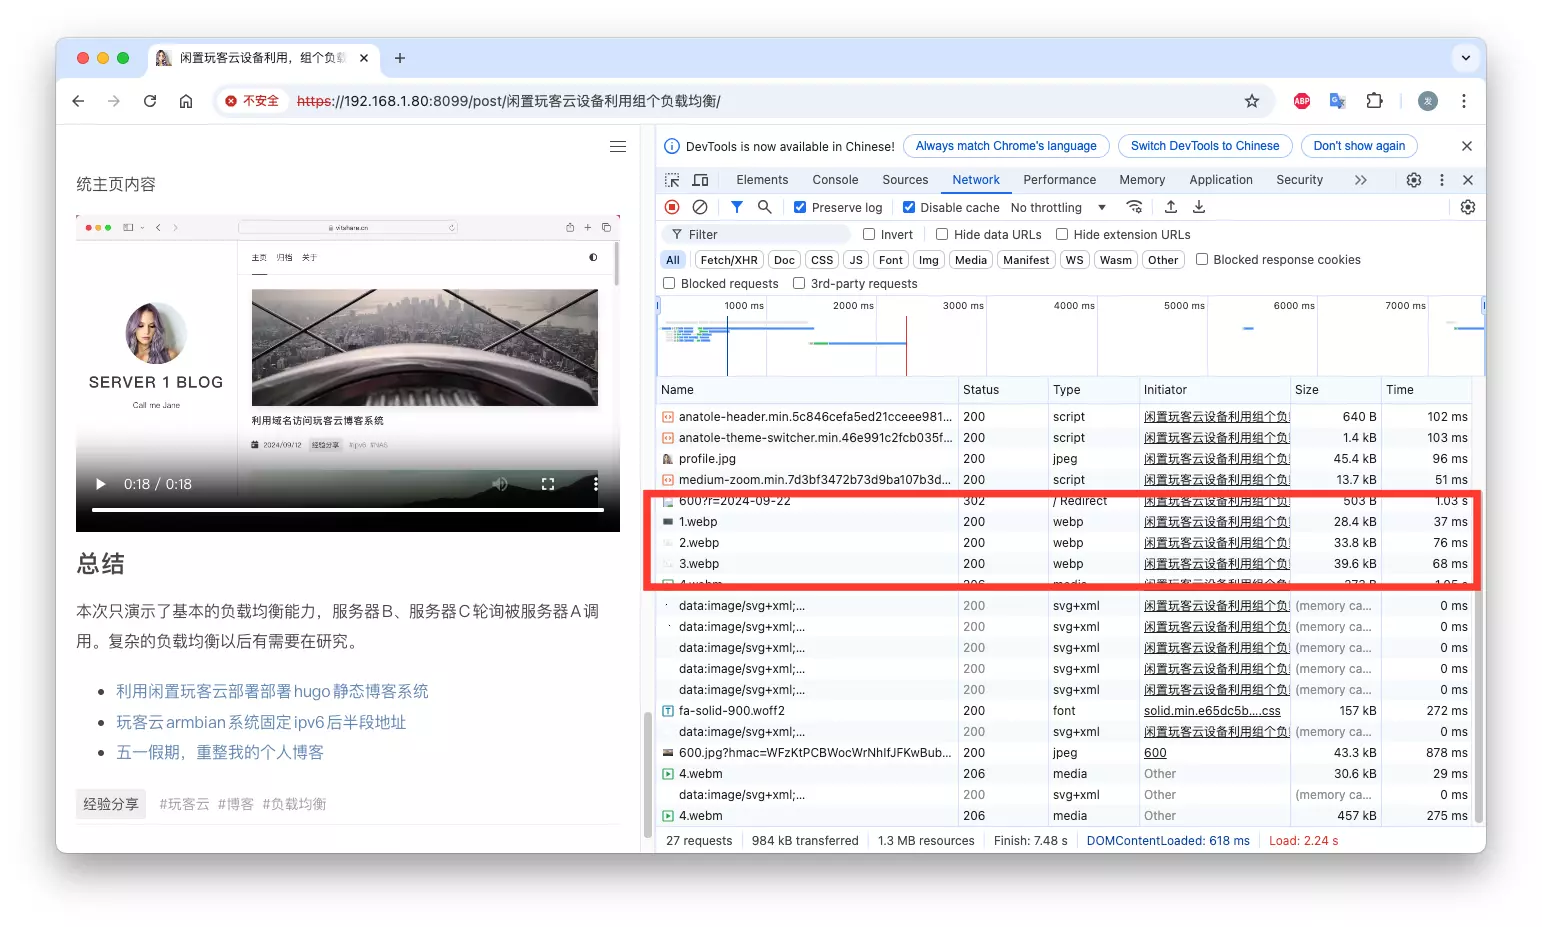Viewport: 1542px width, 927px height.
Task: Open the arbian ipv6 article link
Action: tap(261, 722)
